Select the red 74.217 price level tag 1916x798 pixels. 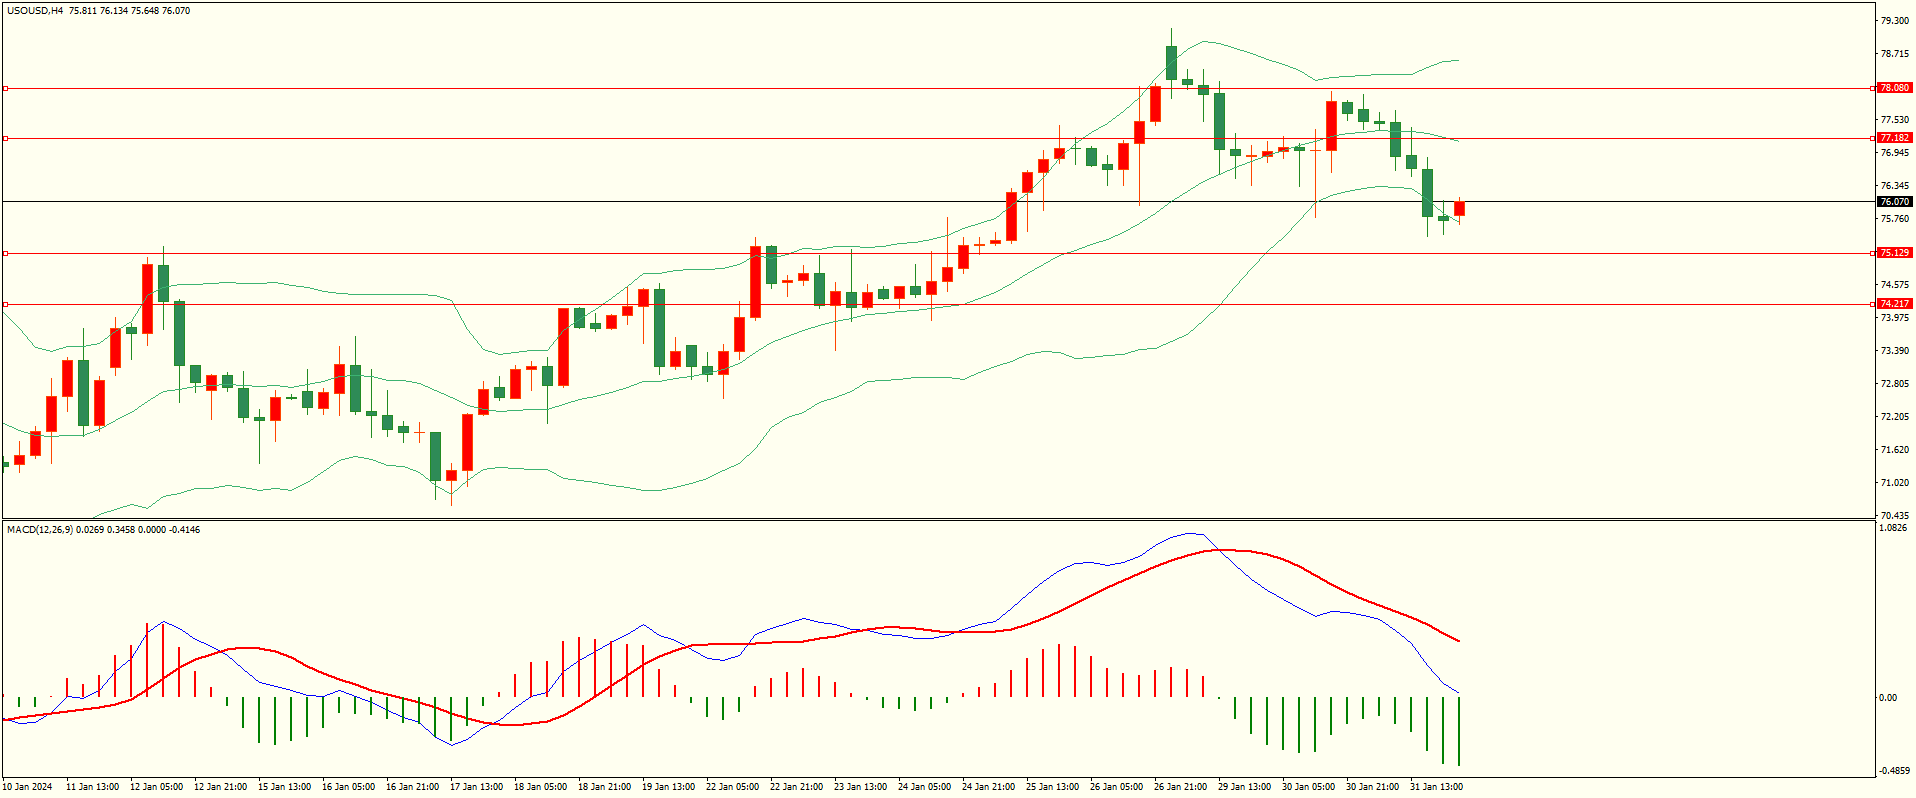(x=1894, y=304)
